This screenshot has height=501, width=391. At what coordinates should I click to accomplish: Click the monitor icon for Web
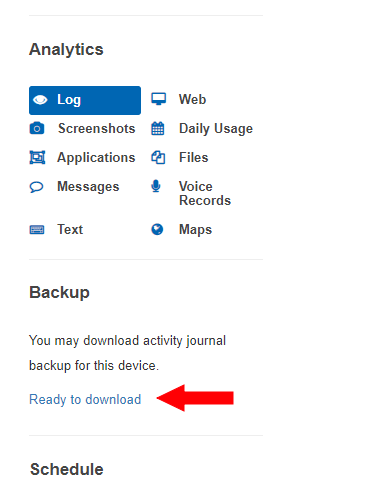coord(158,99)
